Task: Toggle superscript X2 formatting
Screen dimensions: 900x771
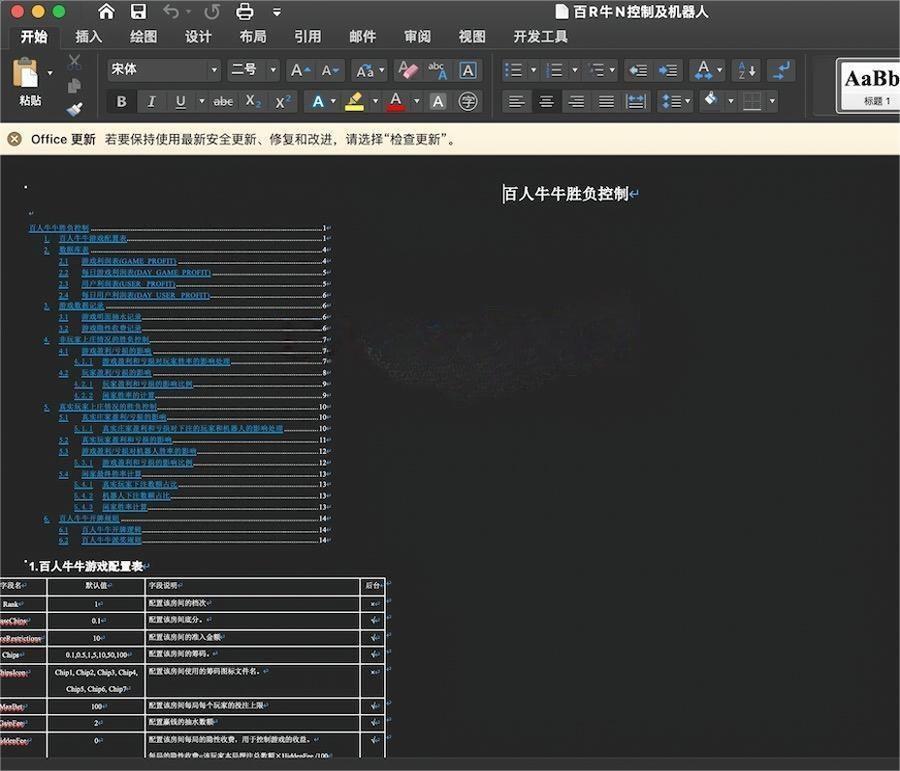Action: (x=283, y=102)
